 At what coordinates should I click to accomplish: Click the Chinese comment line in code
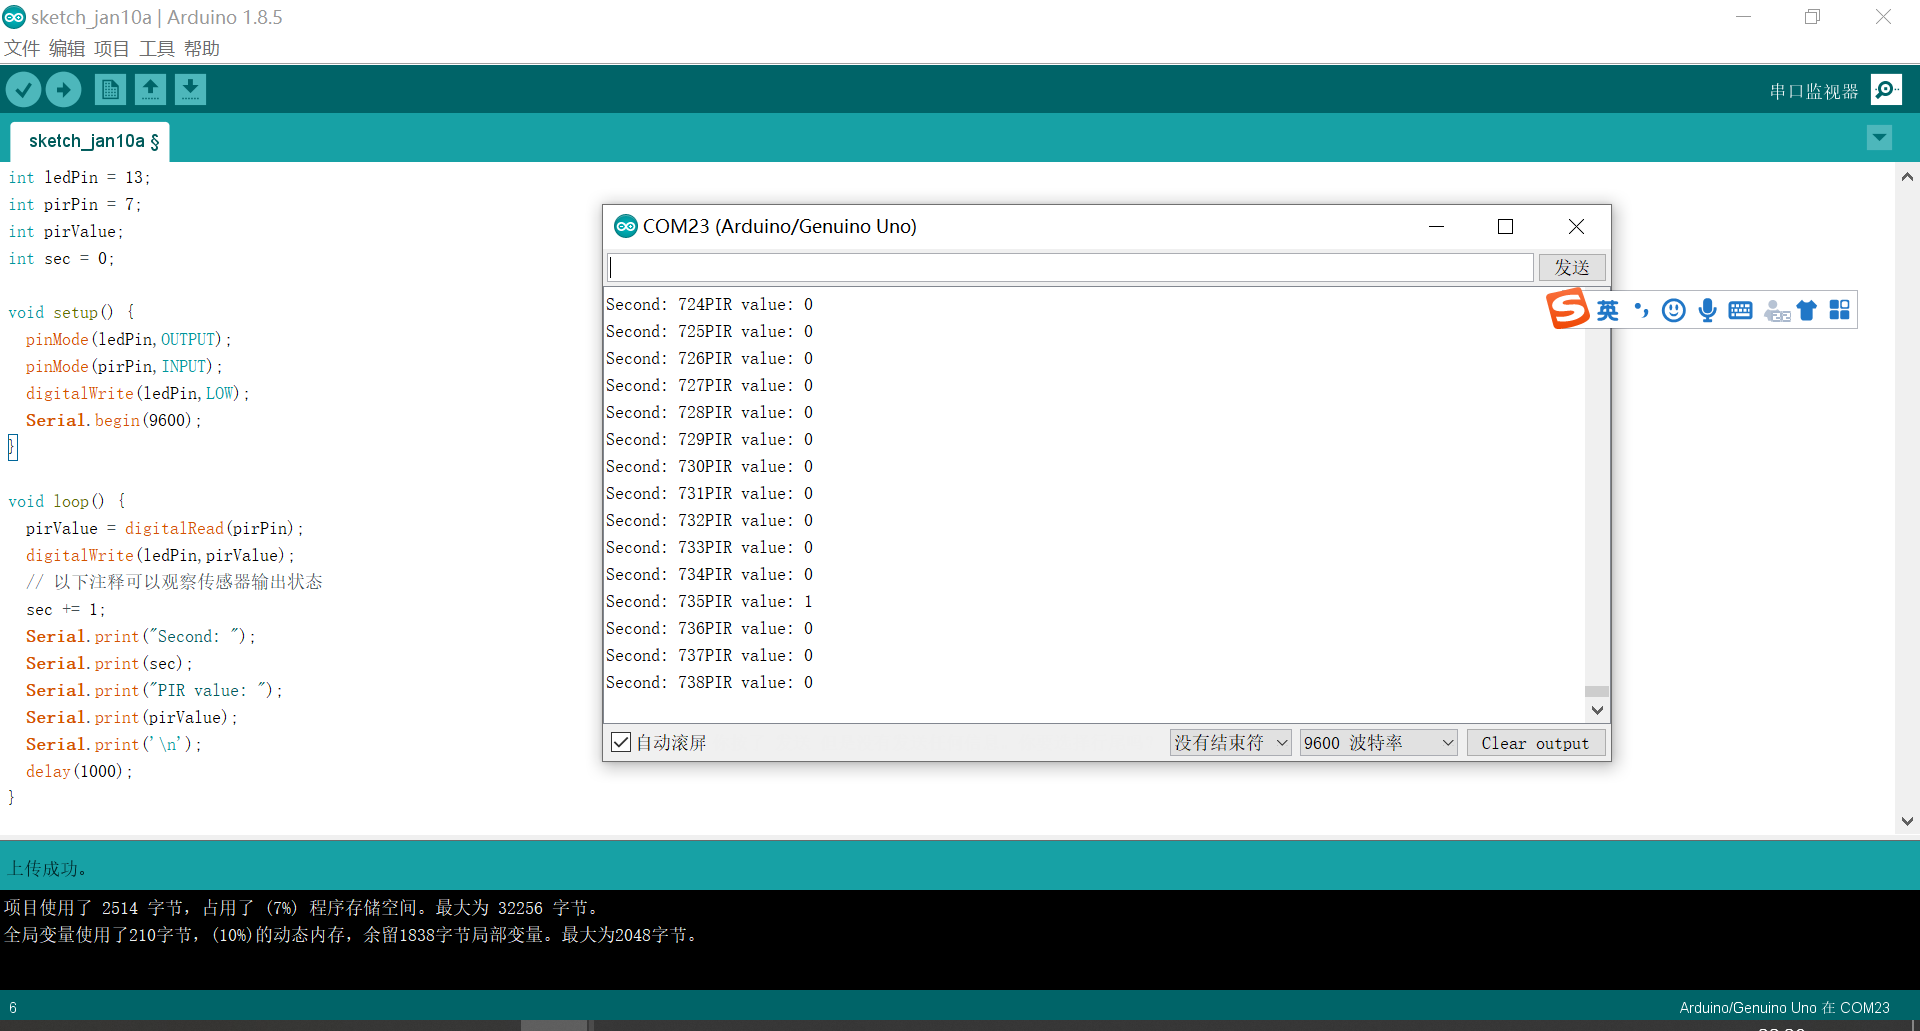(174, 582)
